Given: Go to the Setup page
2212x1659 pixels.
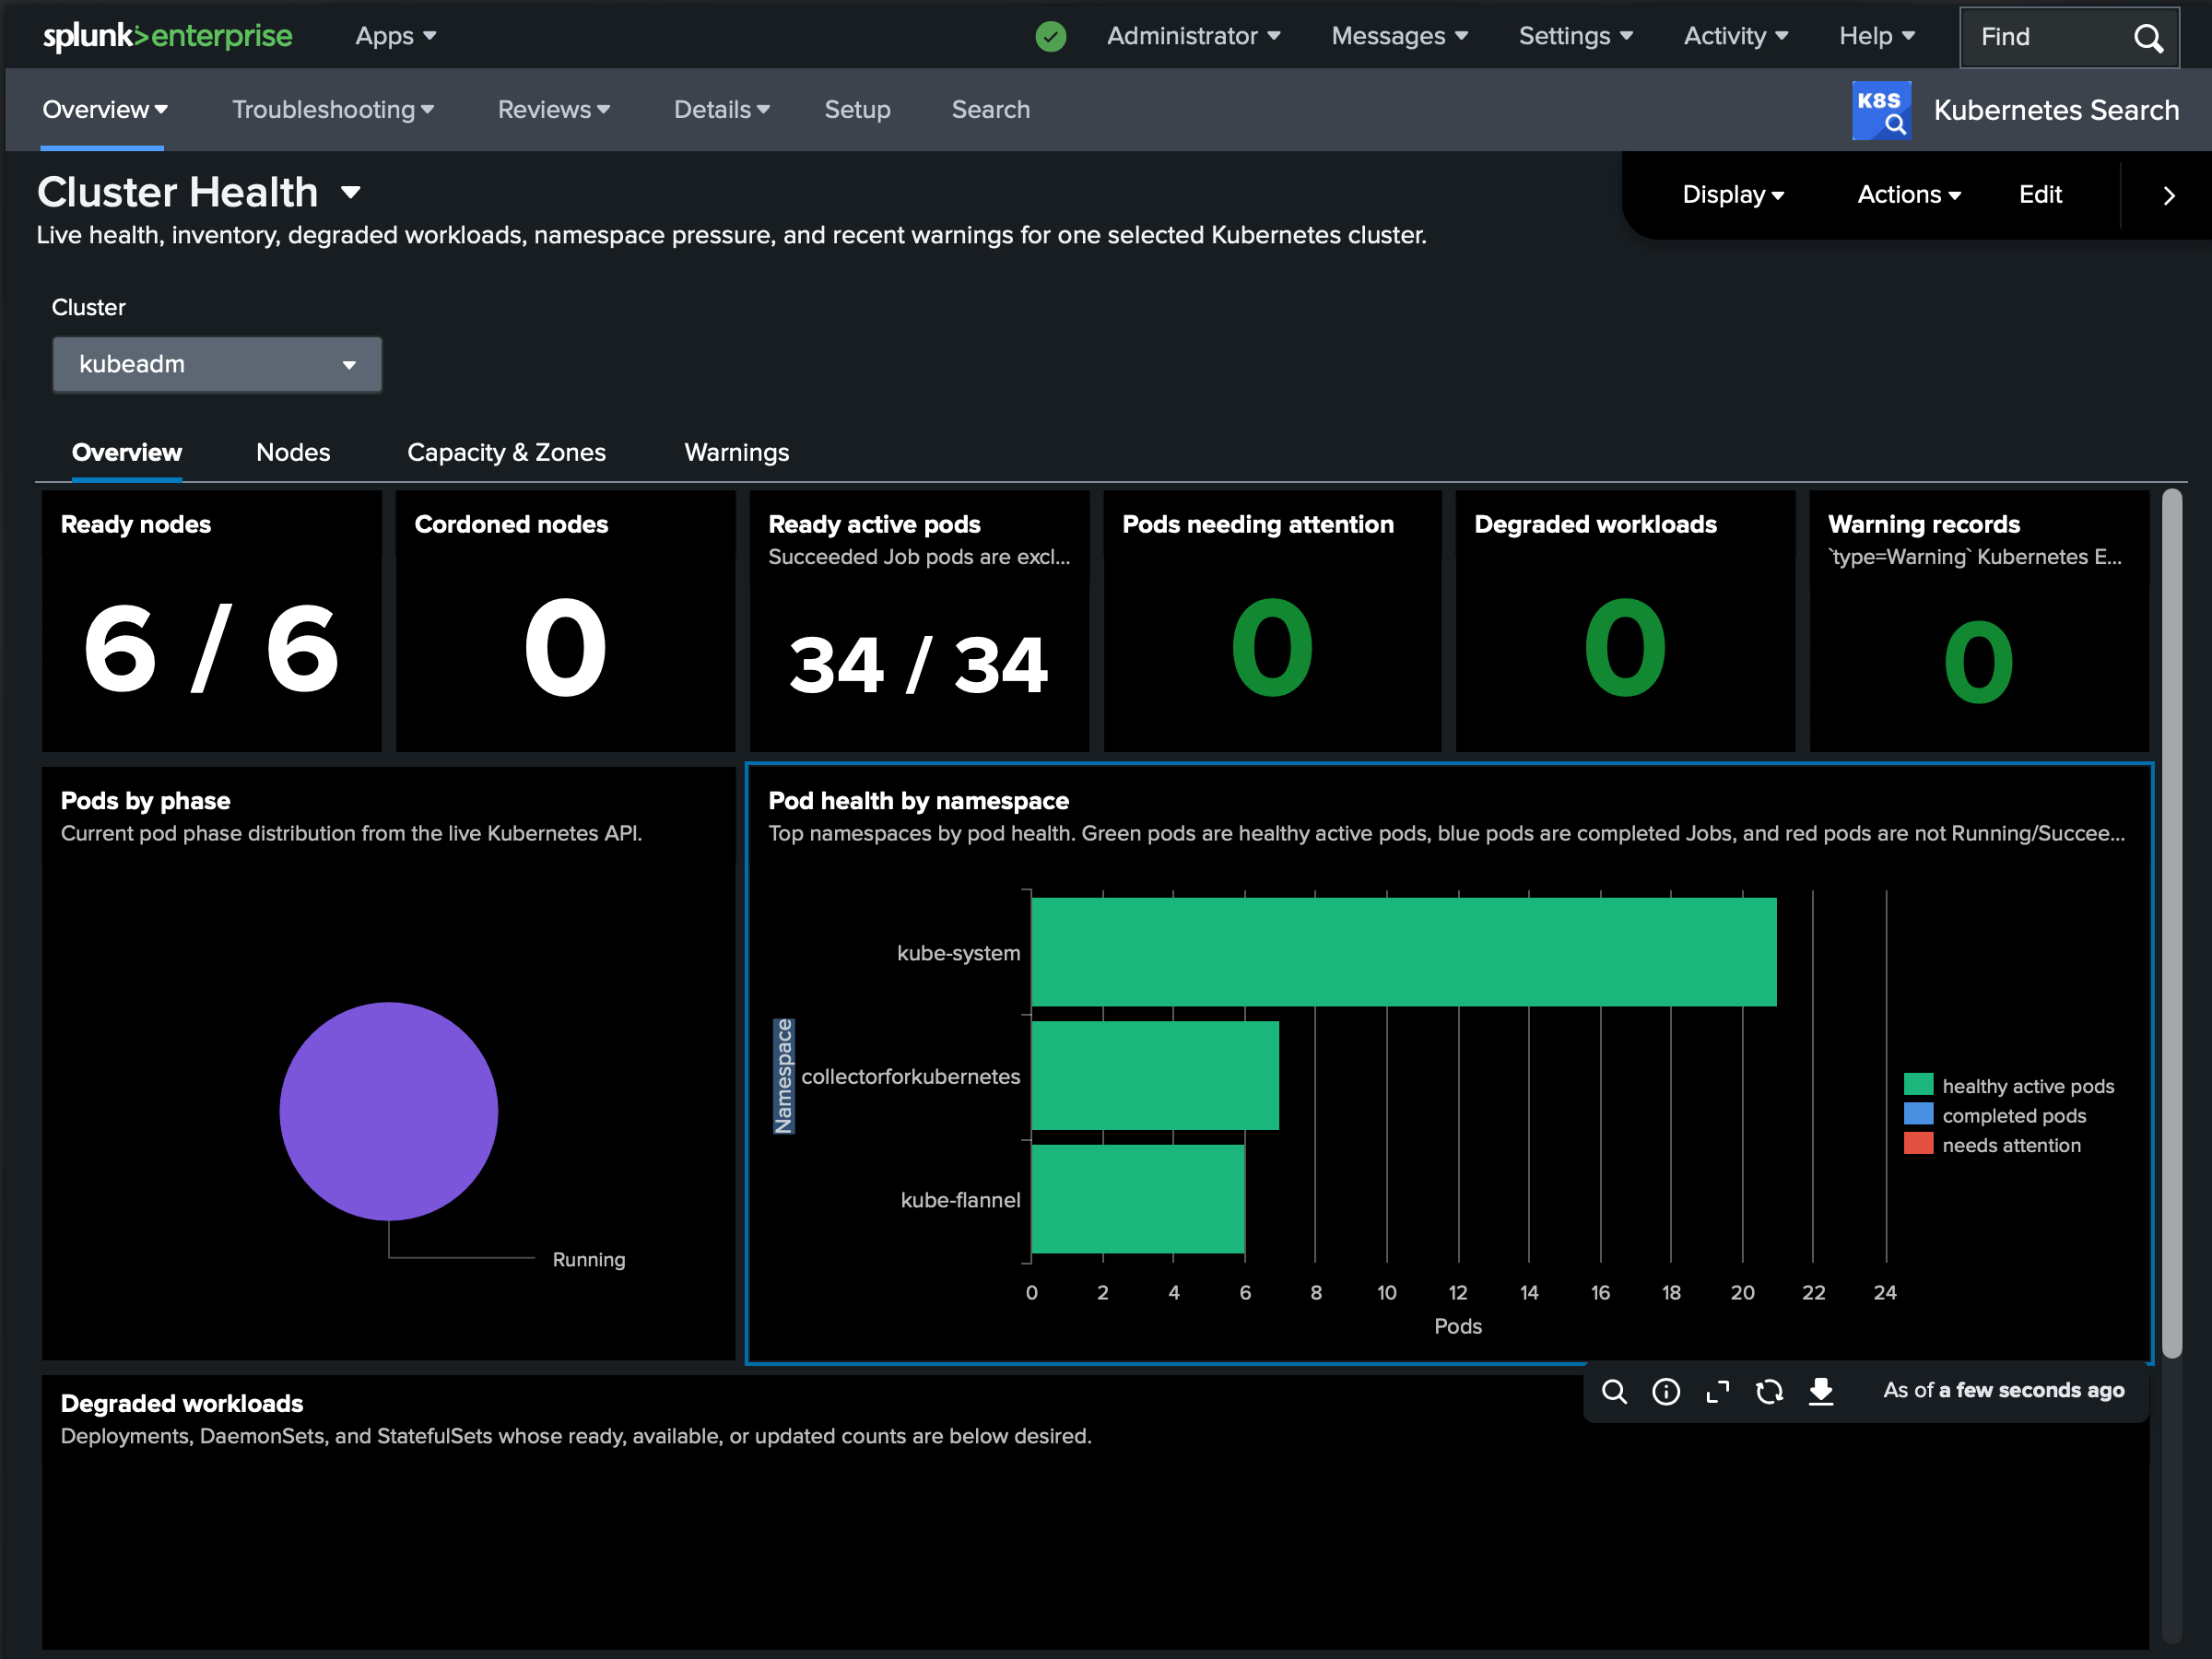Looking at the screenshot, I should pos(857,109).
